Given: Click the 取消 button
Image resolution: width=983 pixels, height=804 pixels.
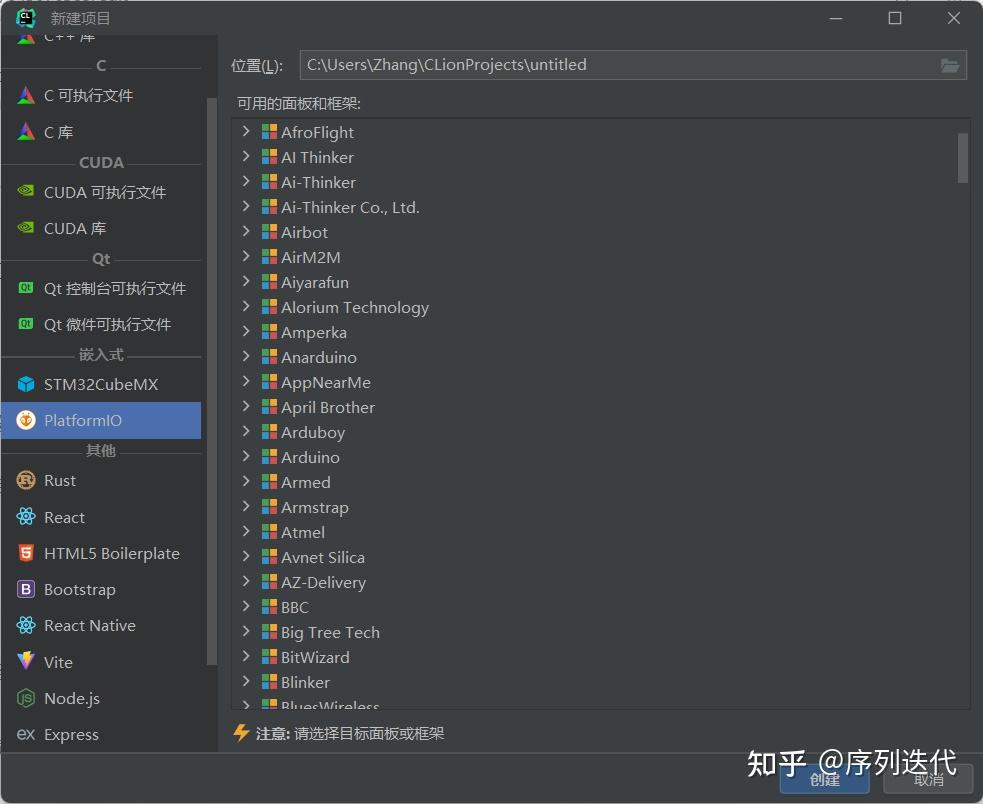Looking at the screenshot, I should [x=928, y=780].
